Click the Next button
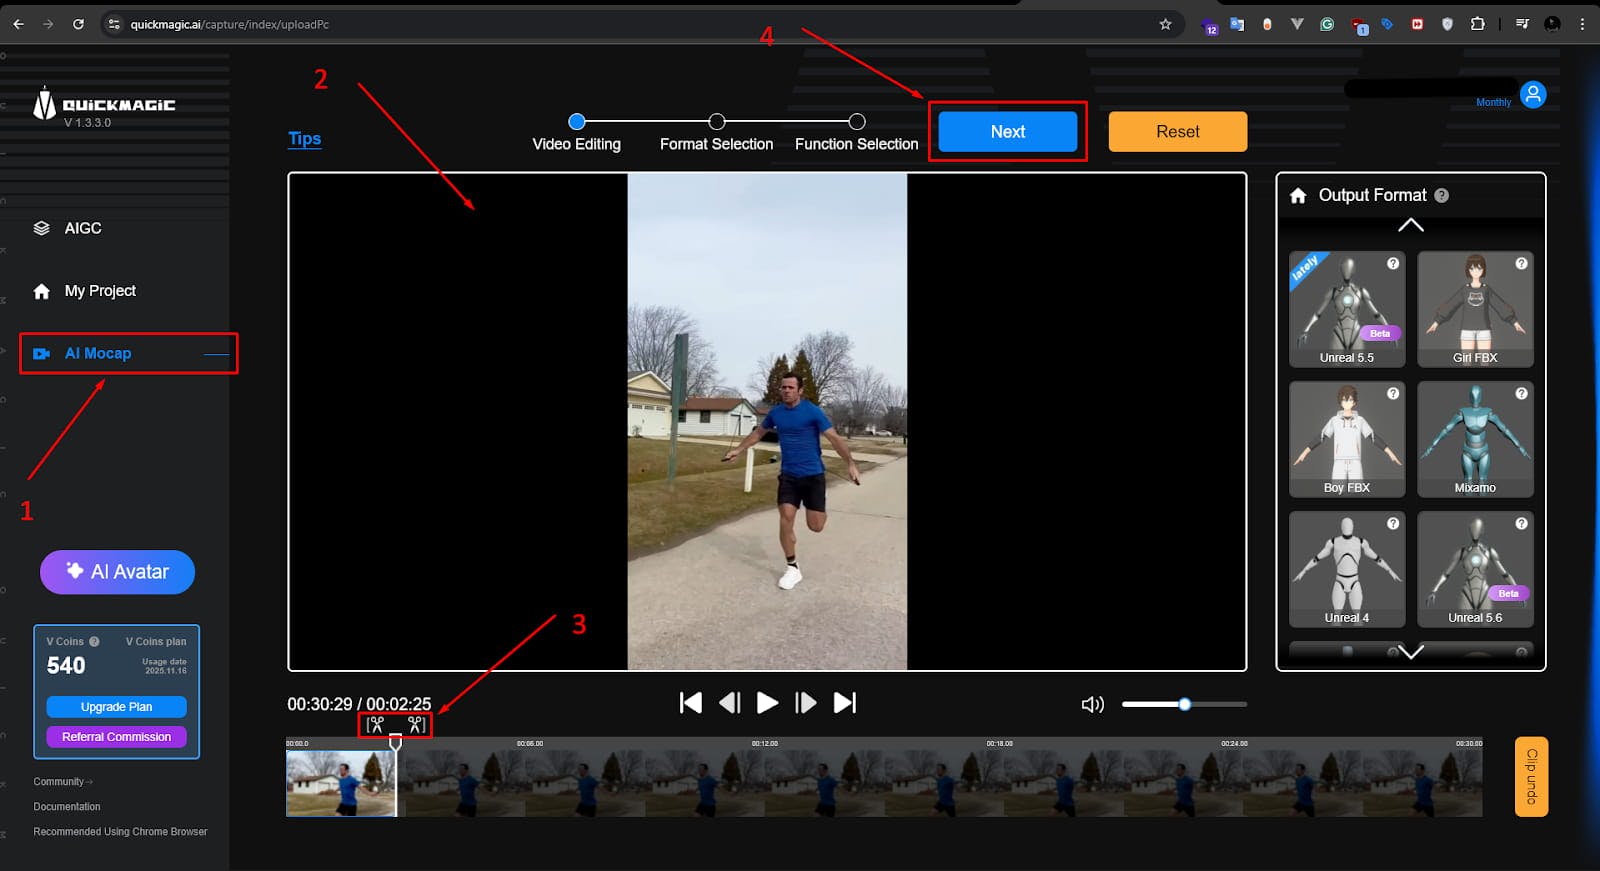The height and width of the screenshot is (871, 1600). point(1007,132)
